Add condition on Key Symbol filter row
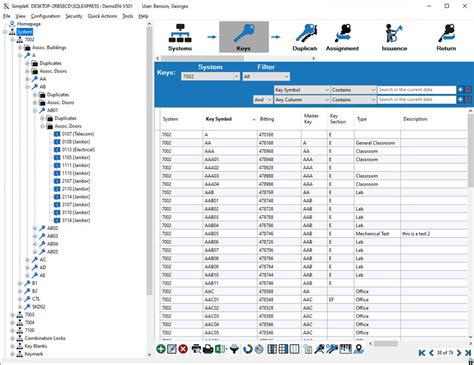474x365 pixels. click(460, 90)
